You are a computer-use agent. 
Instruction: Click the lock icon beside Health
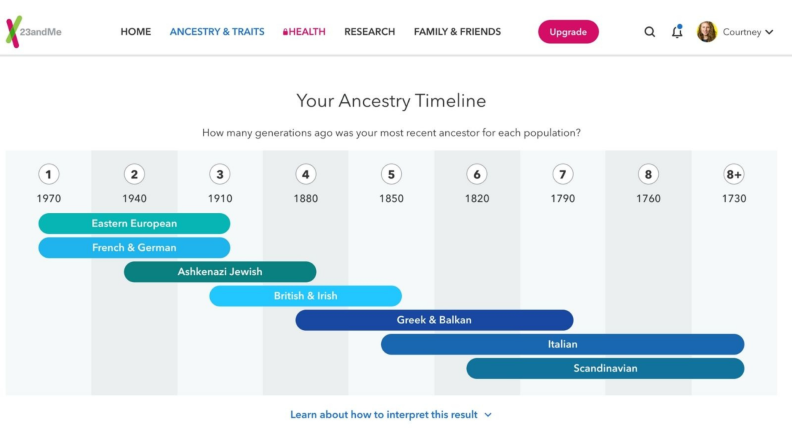tap(285, 32)
